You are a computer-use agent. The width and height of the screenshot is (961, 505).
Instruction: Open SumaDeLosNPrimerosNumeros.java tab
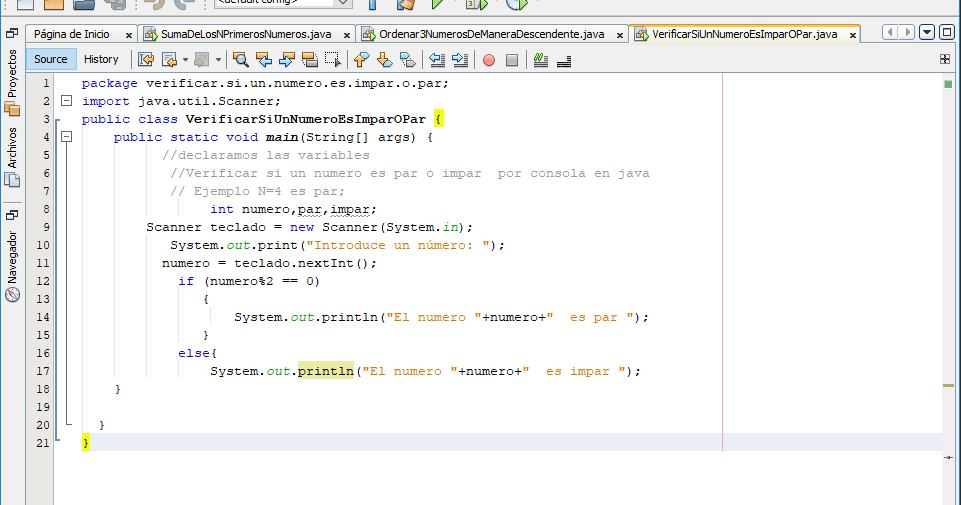[x=246, y=34]
